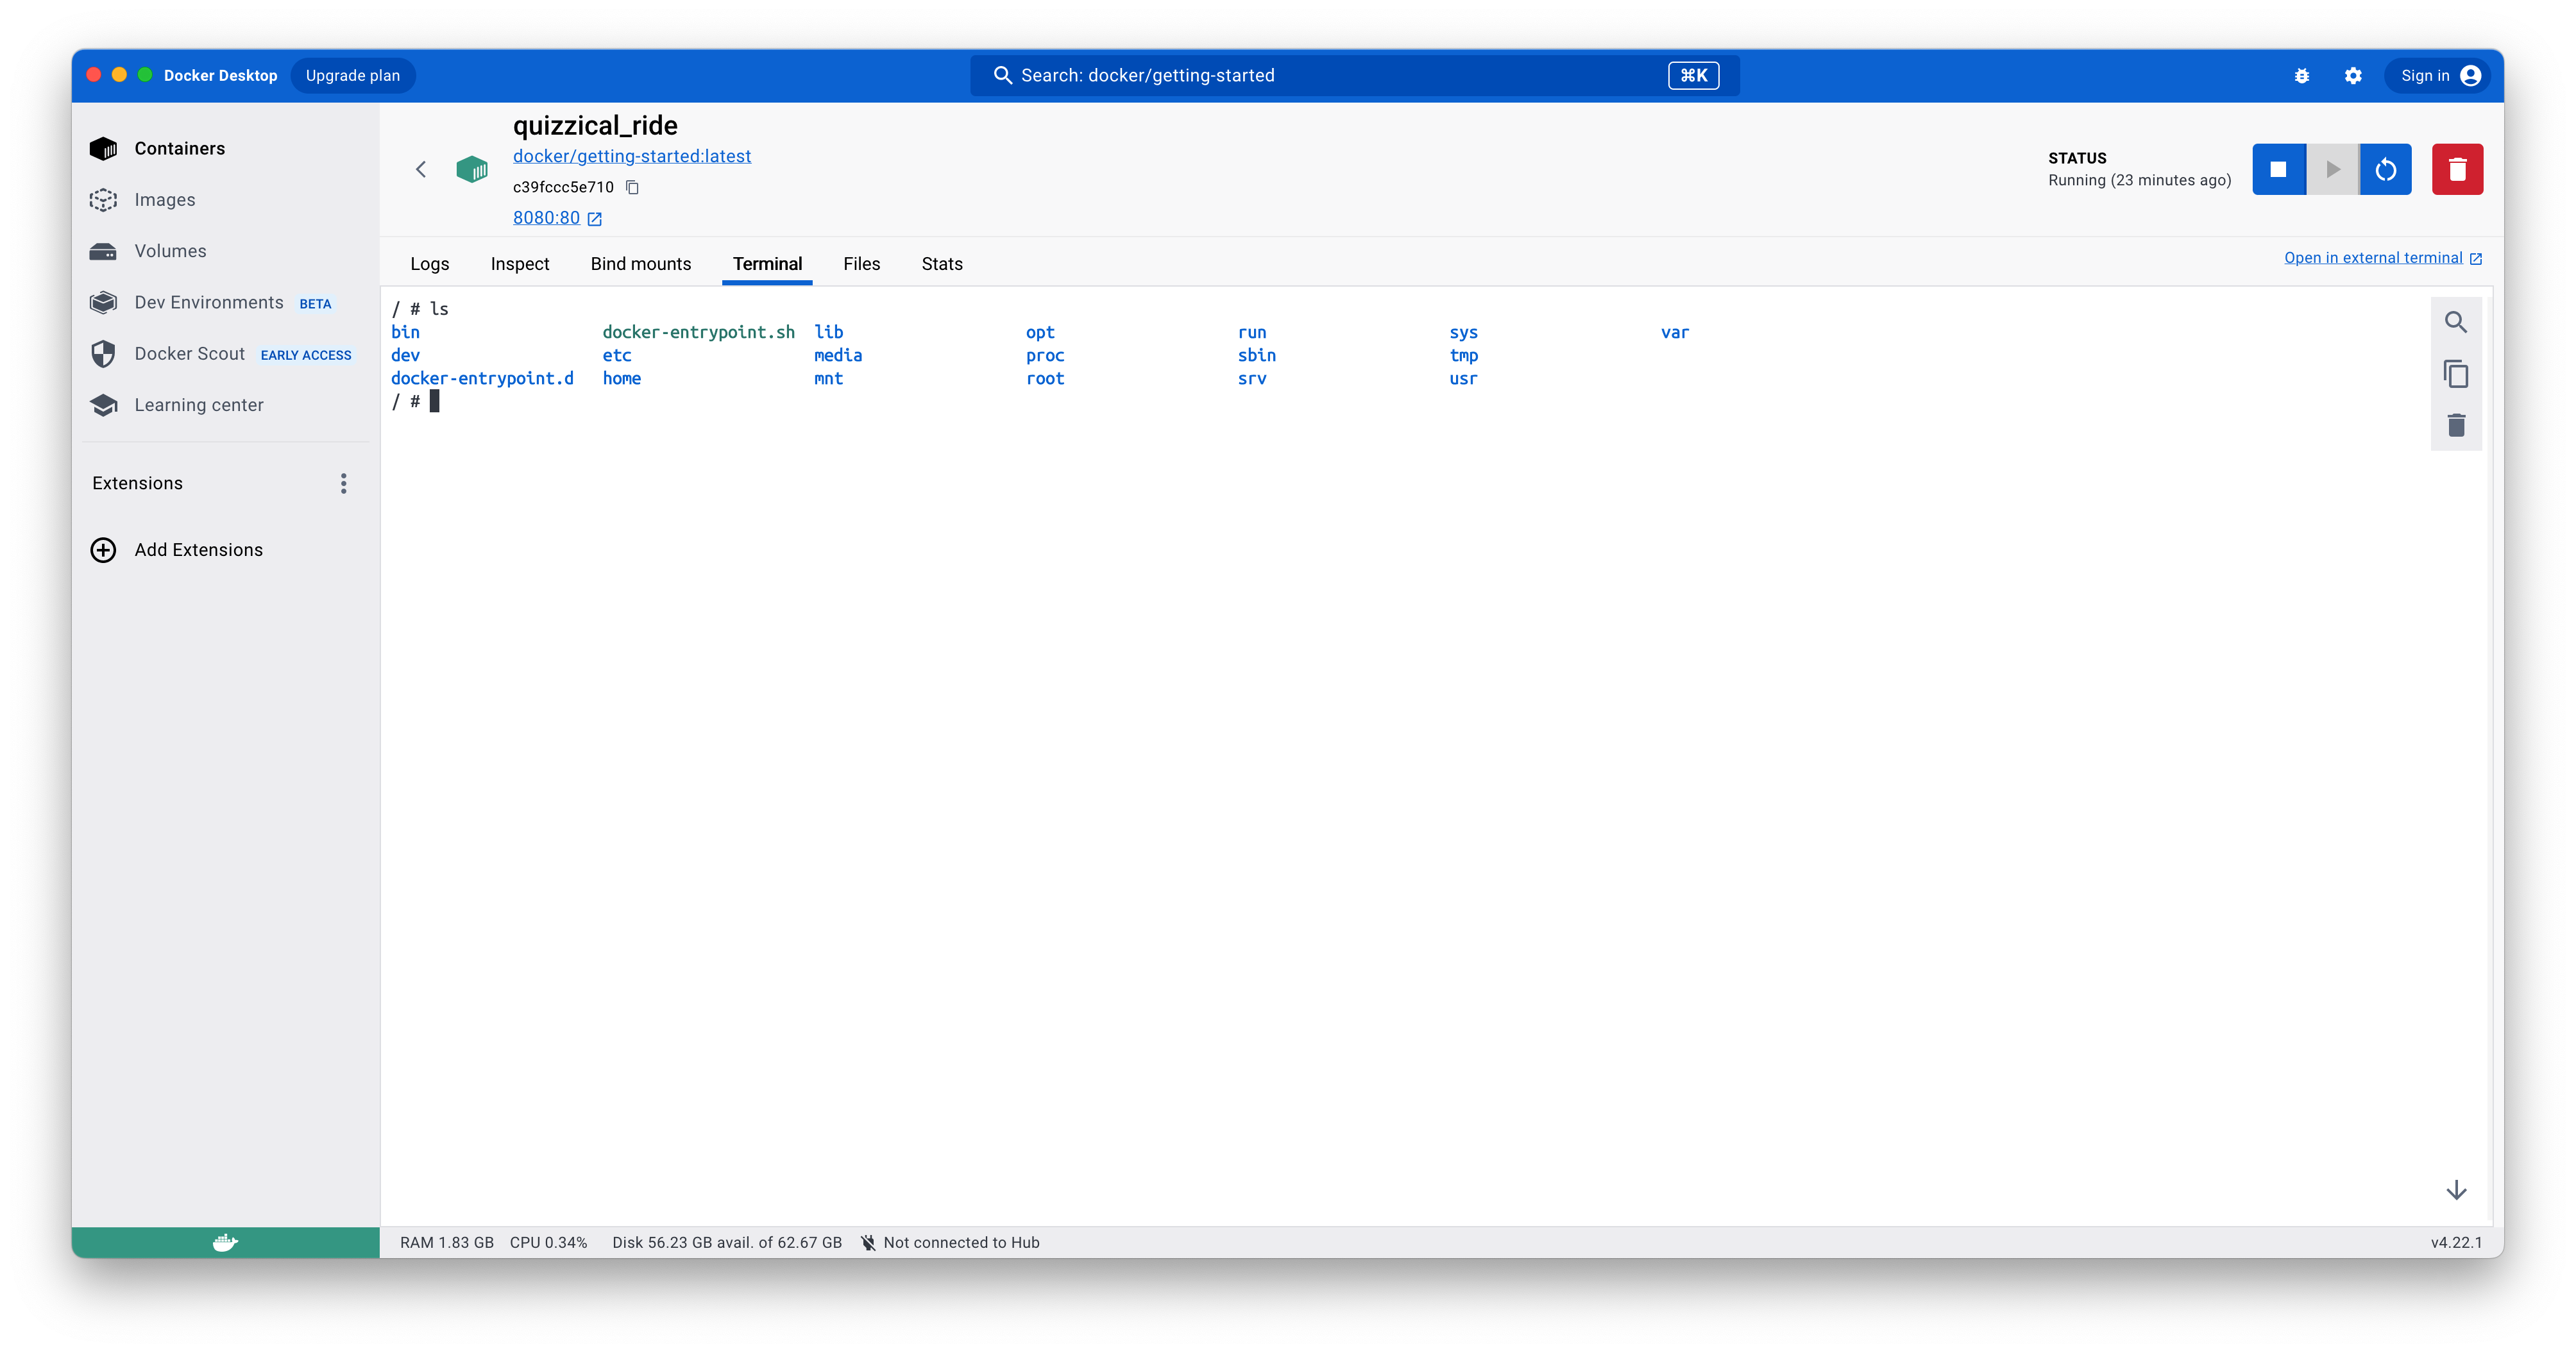Open the Docker Scout shield icon
Screen dimensions: 2576x1353
coord(103,354)
